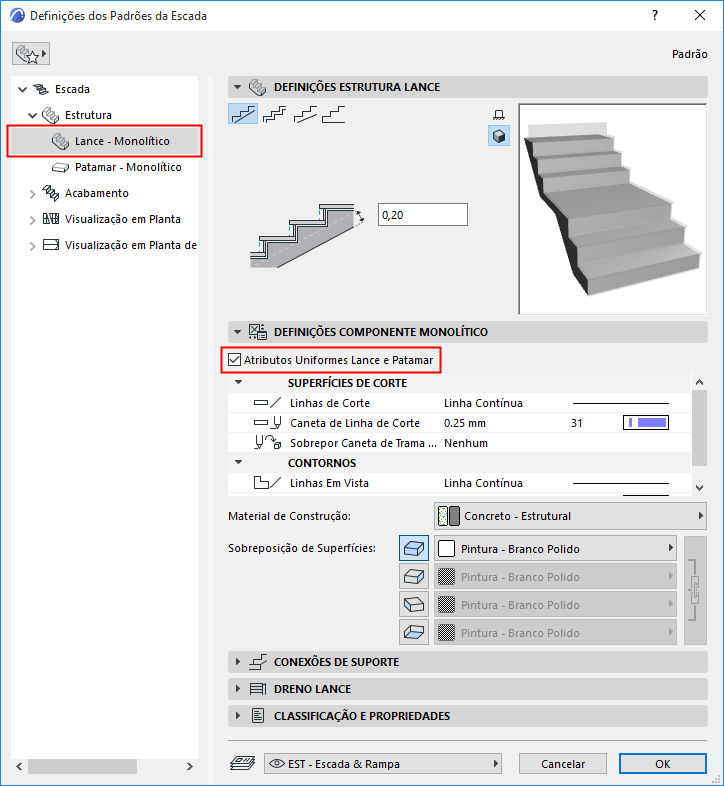Close the stair settings dialog
The image size is (724, 786).
(x=700, y=16)
